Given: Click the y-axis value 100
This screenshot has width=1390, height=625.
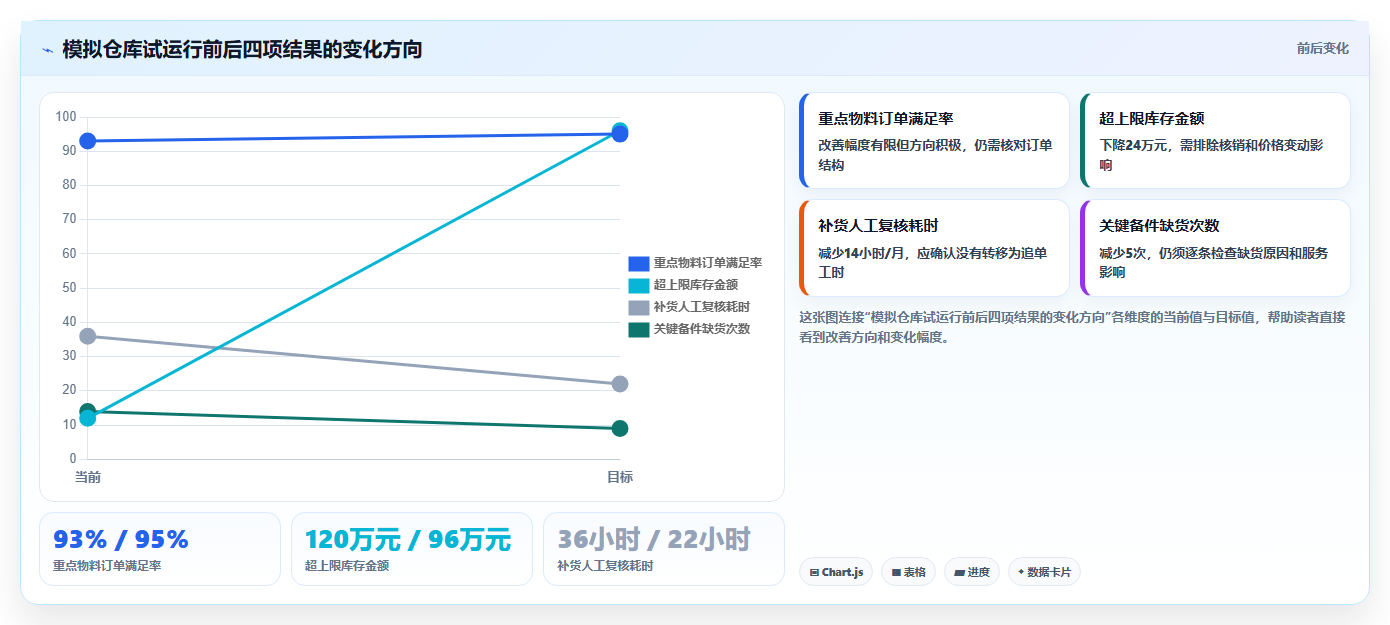Looking at the screenshot, I should pos(66,117).
